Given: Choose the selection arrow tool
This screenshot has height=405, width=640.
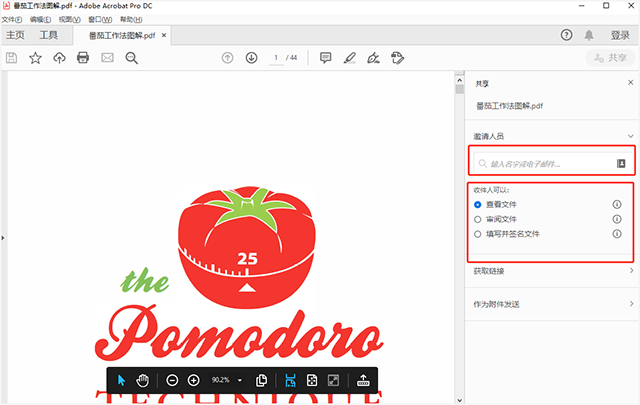Looking at the screenshot, I should click(121, 381).
